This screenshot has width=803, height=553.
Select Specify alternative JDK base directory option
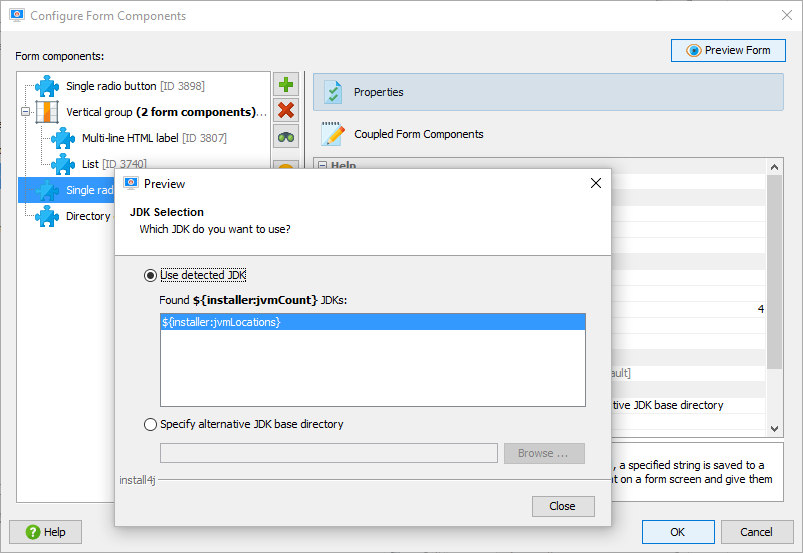tap(150, 424)
